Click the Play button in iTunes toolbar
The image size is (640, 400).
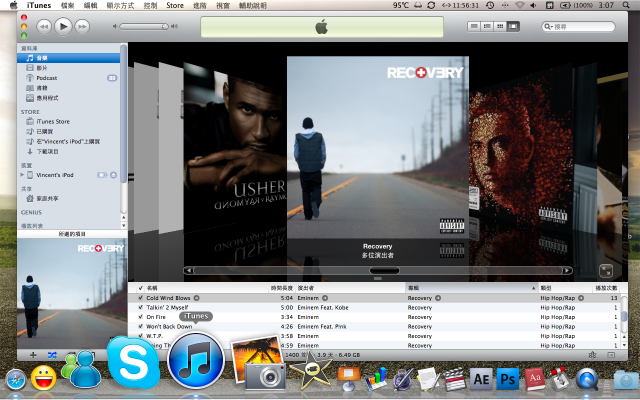pyautogui.click(x=63, y=27)
